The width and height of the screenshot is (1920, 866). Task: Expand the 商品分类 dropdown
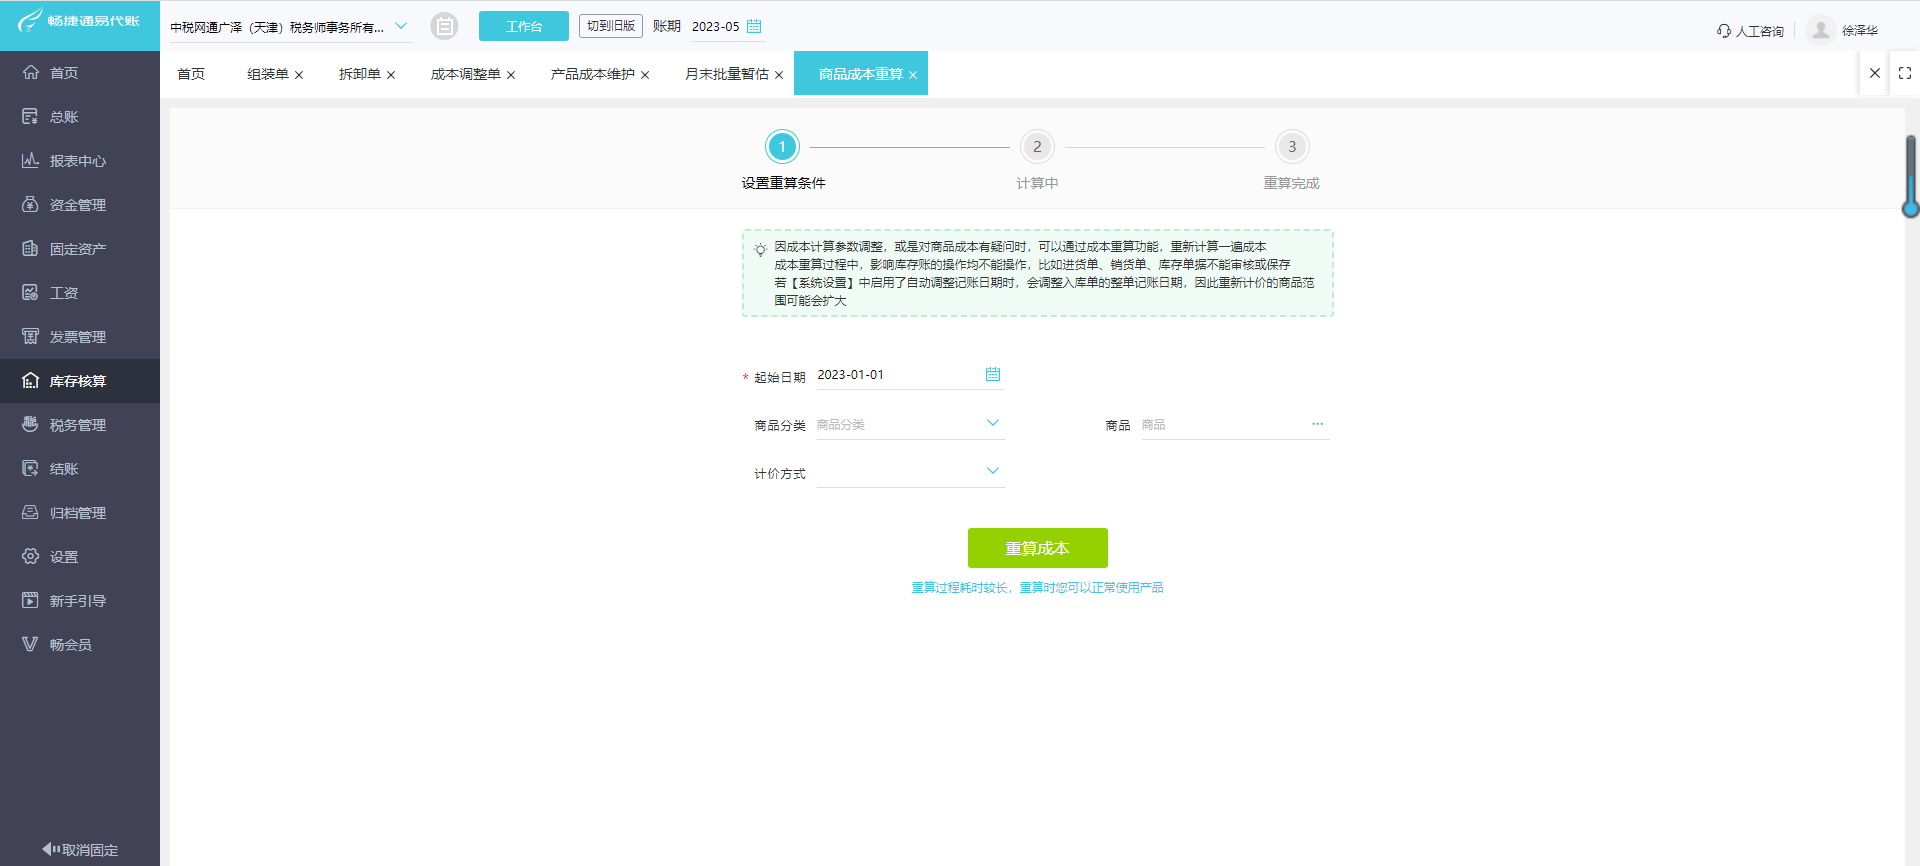pyautogui.click(x=993, y=423)
